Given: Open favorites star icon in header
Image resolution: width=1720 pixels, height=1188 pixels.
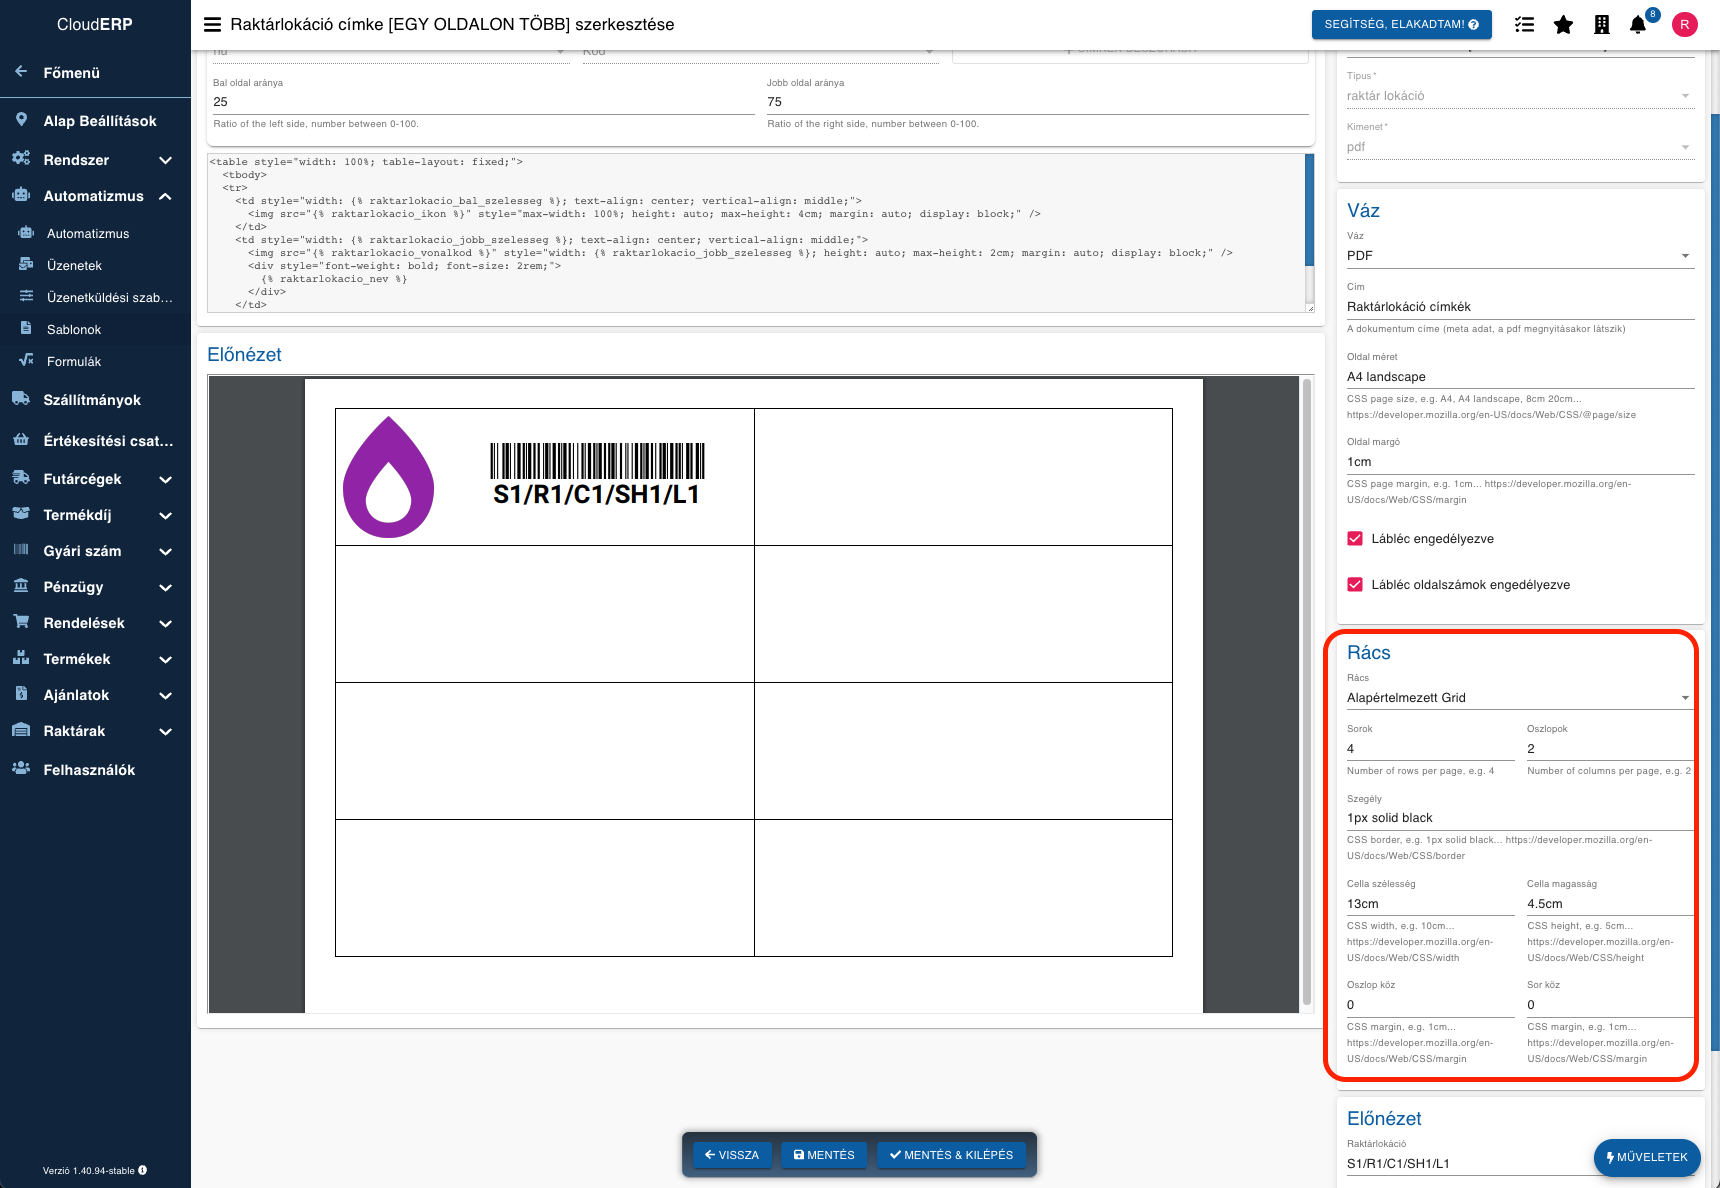Looking at the screenshot, I should (x=1563, y=25).
